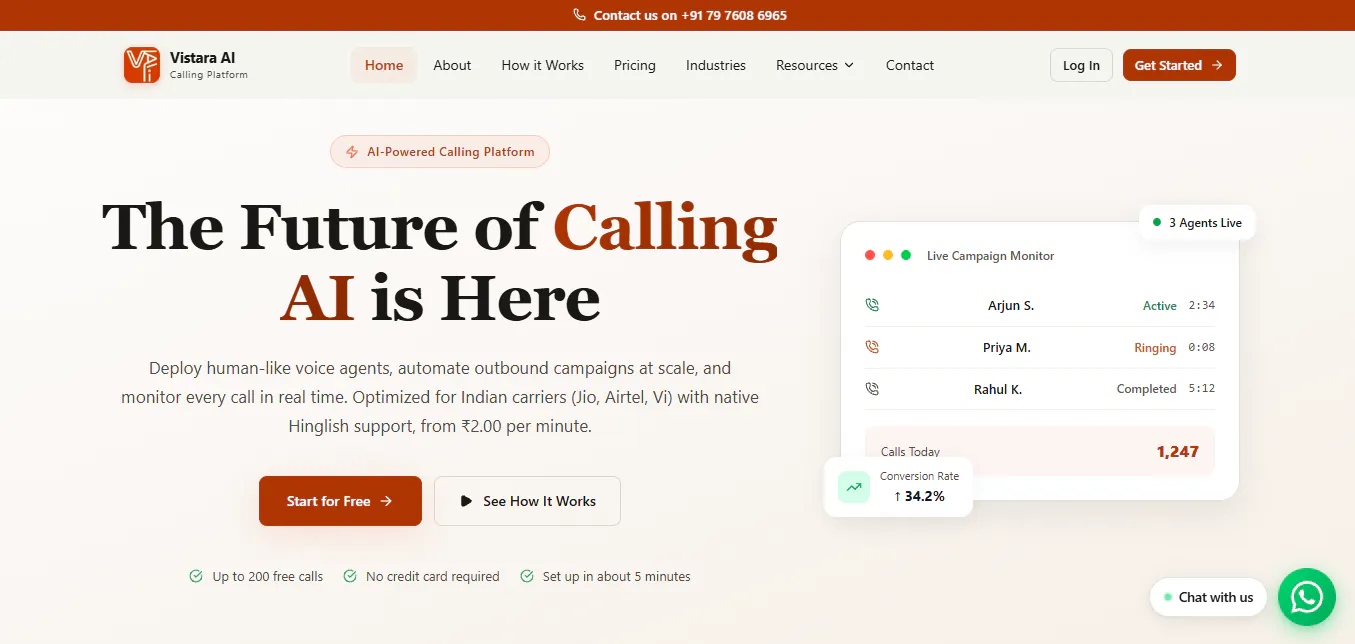Click the green window dot in Live Campaign Monitor
The height and width of the screenshot is (644, 1355).
pyautogui.click(x=906, y=255)
